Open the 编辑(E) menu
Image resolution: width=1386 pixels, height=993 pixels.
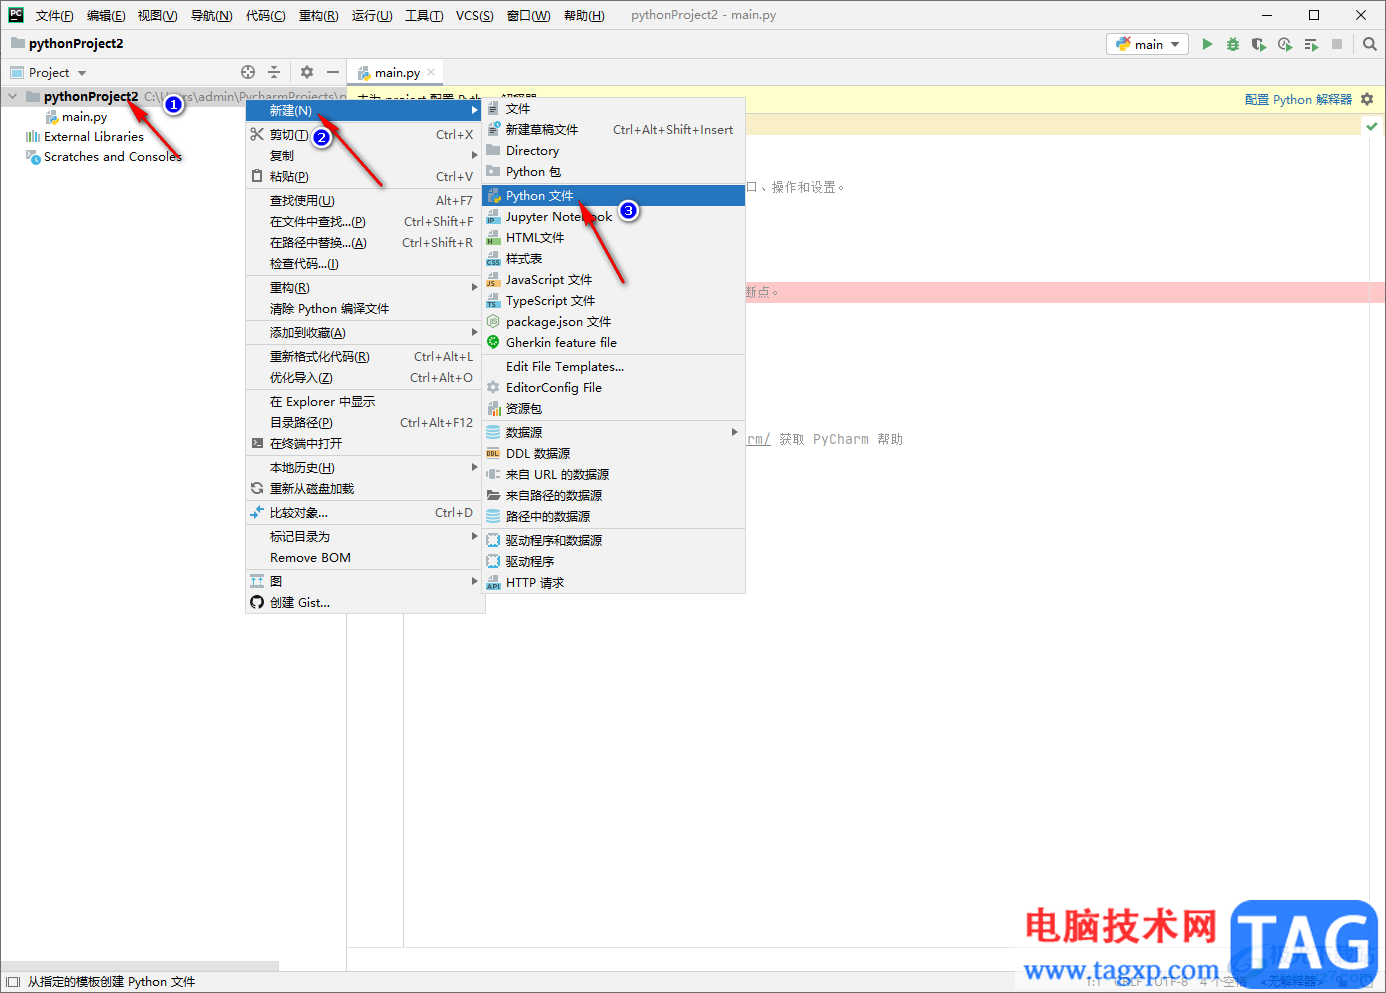click(106, 15)
